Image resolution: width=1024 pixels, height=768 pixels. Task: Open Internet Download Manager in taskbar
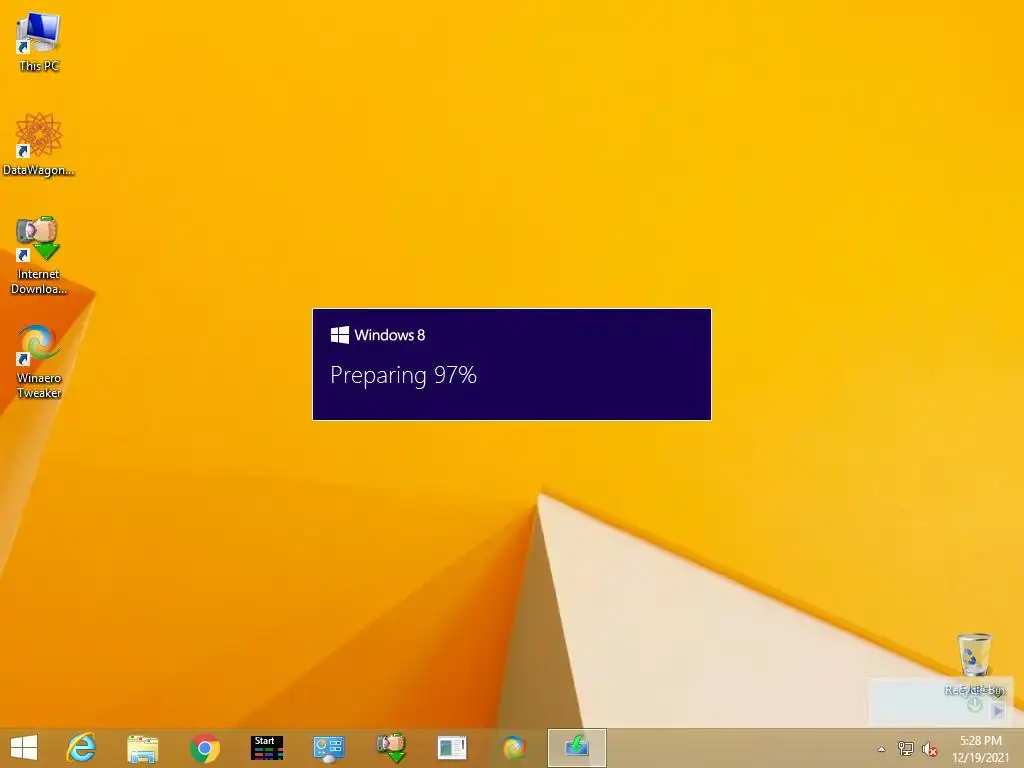click(392, 748)
